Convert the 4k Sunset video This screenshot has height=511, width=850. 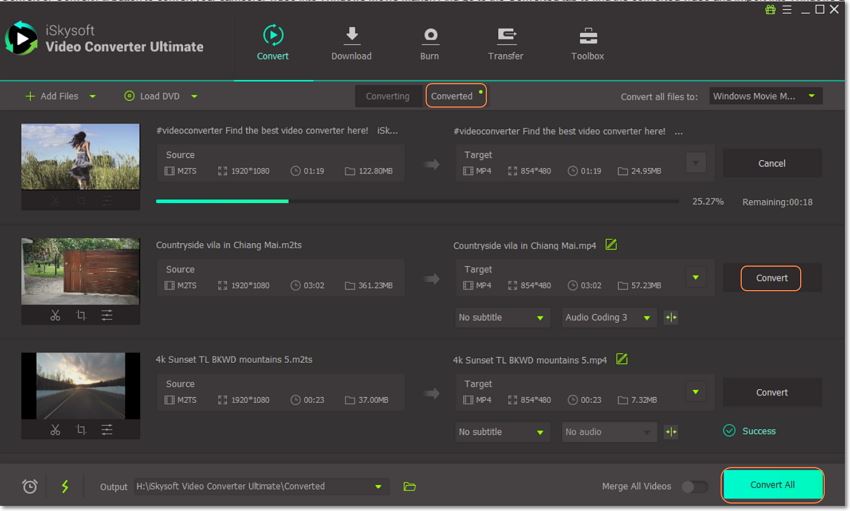click(771, 392)
